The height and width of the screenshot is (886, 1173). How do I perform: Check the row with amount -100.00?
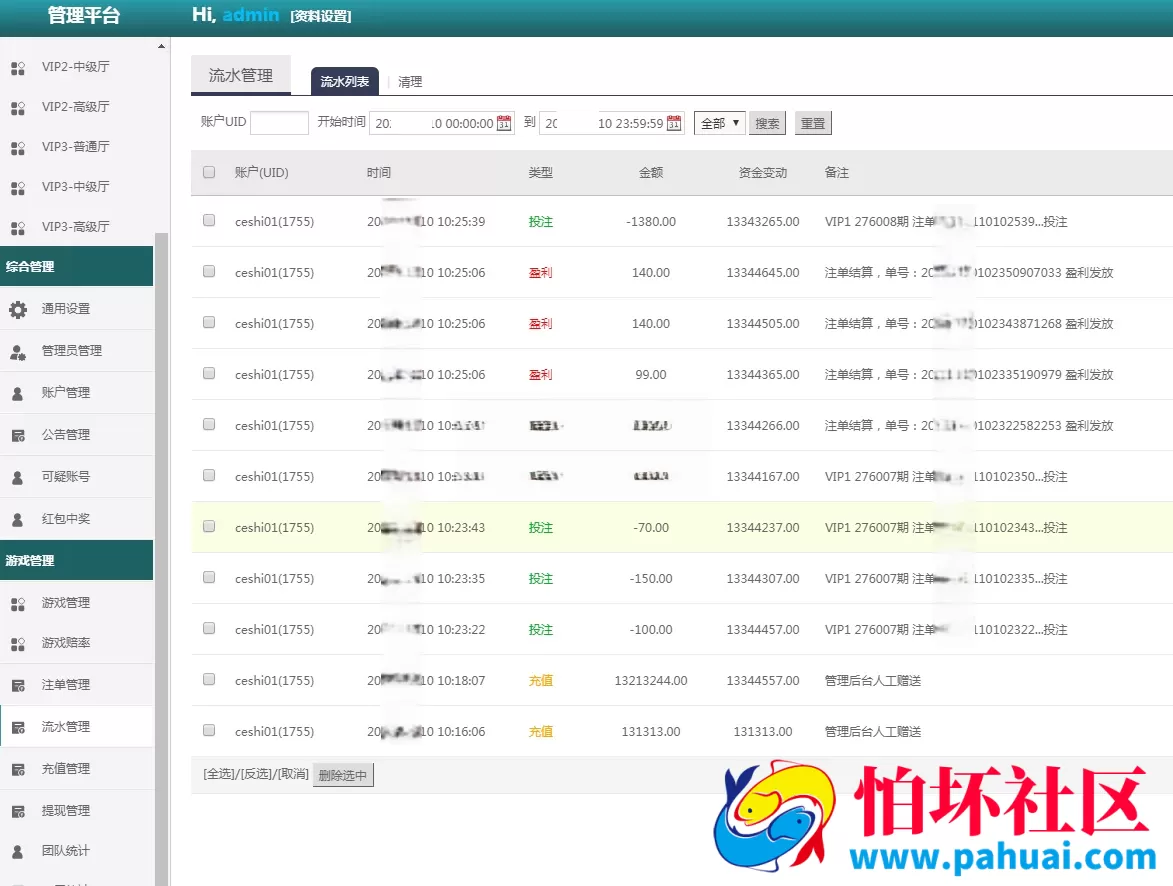click(209, 628)
